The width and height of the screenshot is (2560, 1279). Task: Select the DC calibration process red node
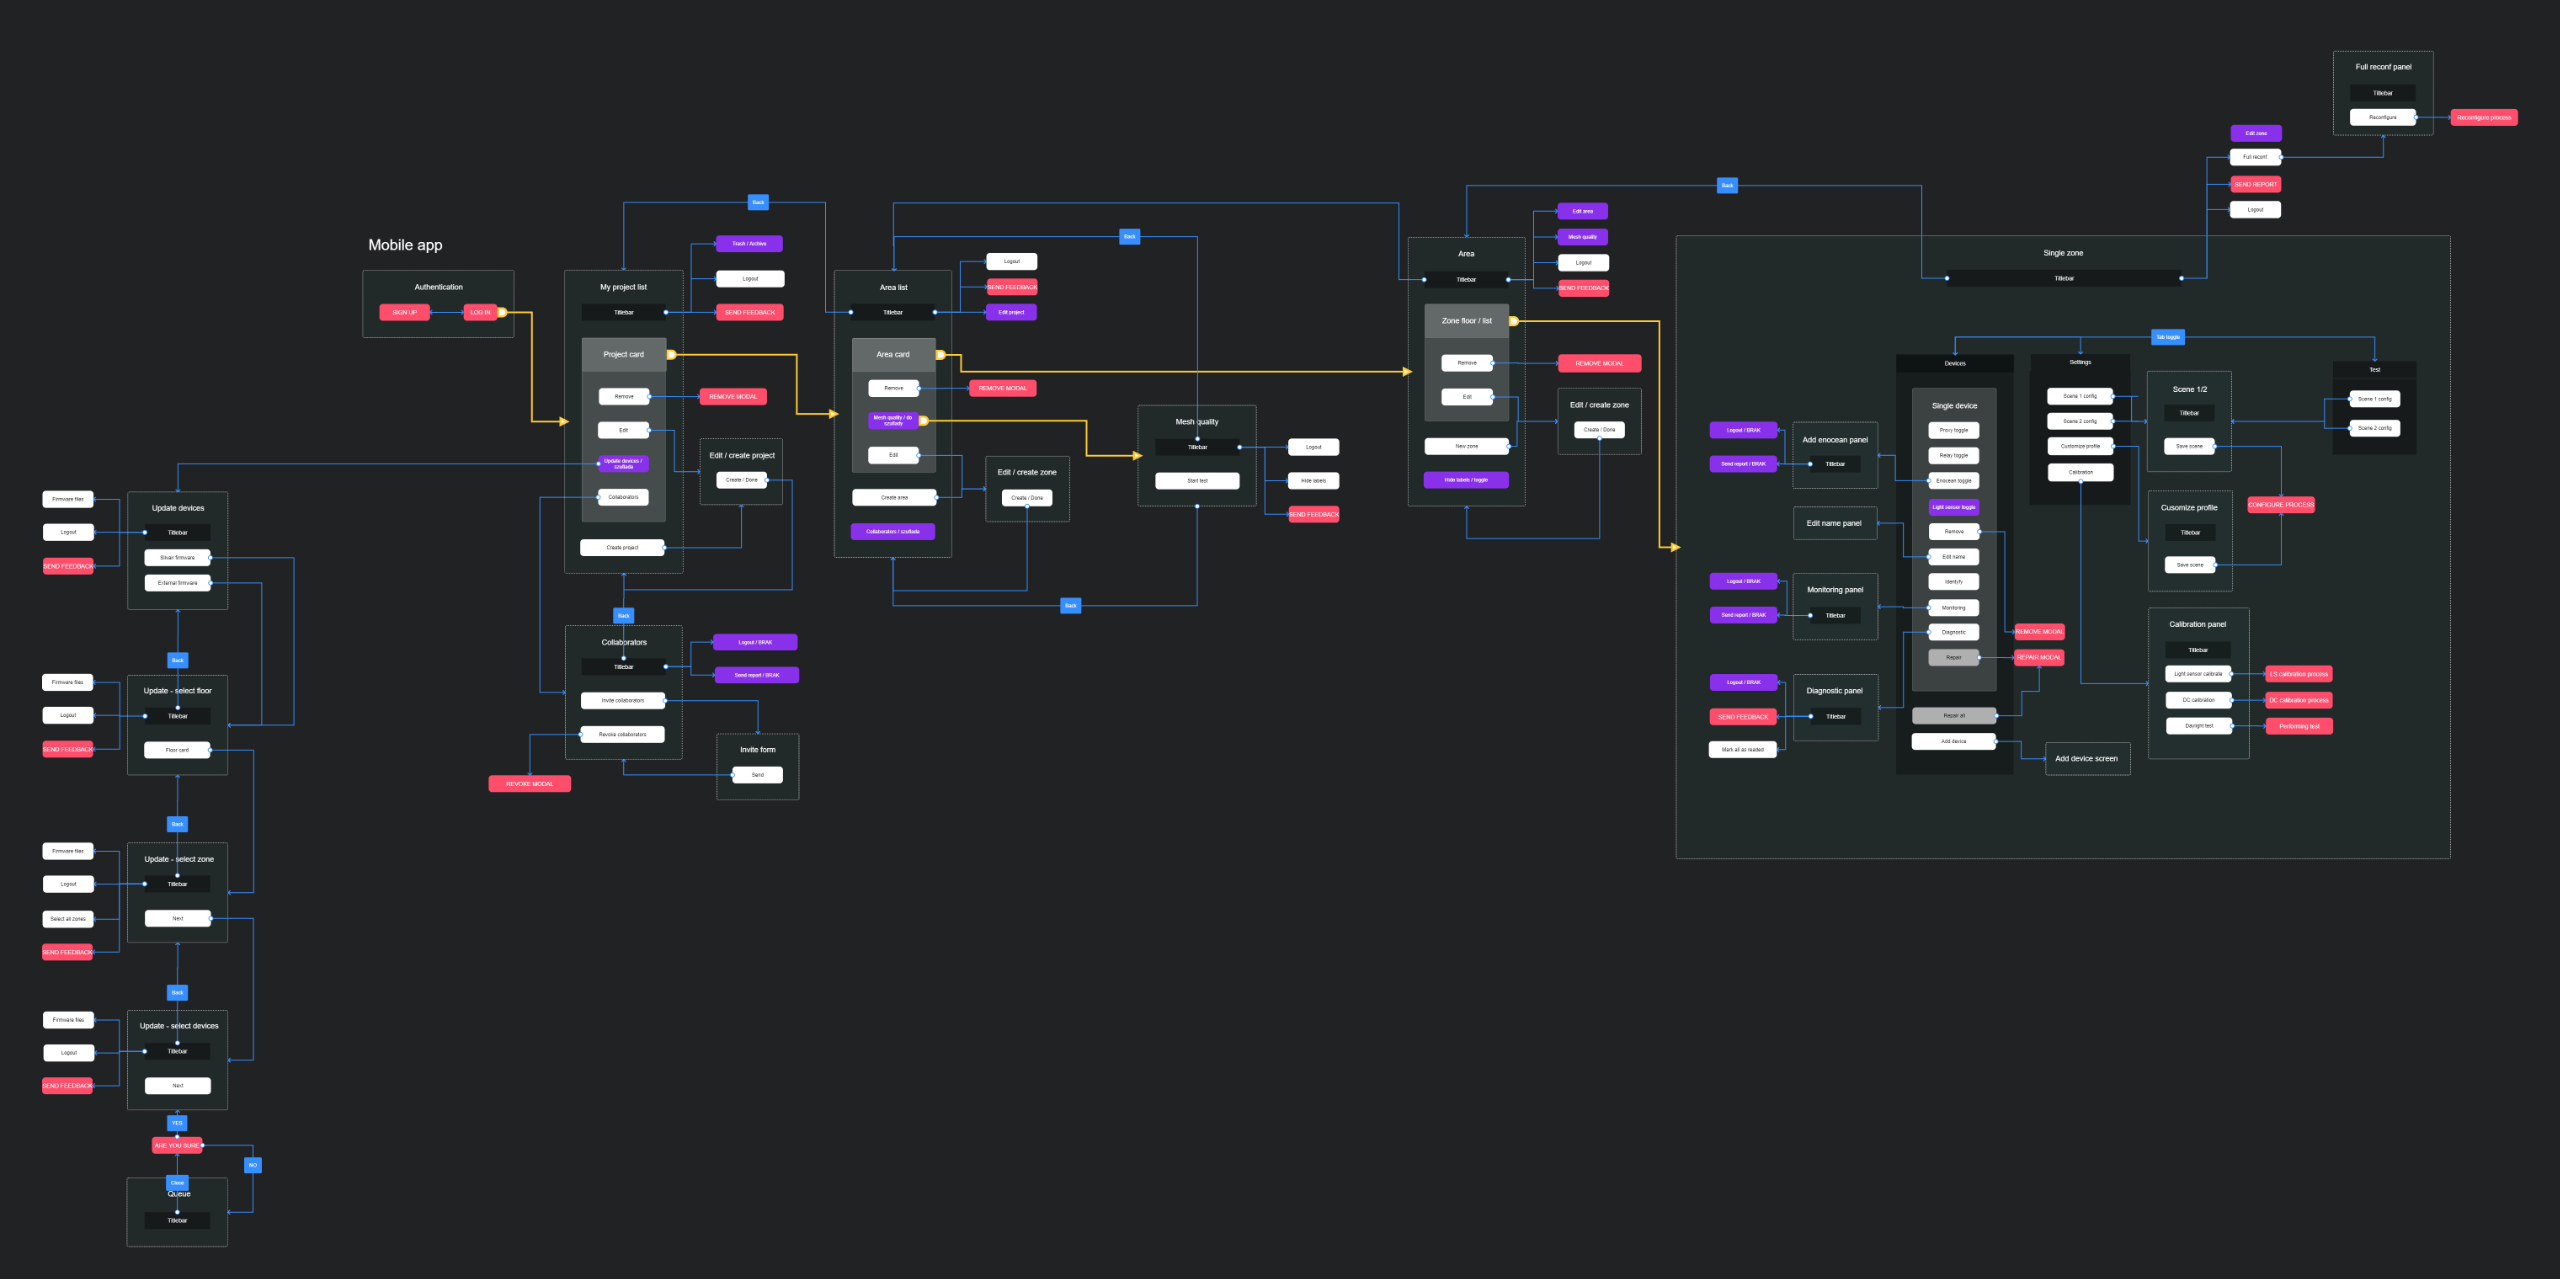(2299, 700)
